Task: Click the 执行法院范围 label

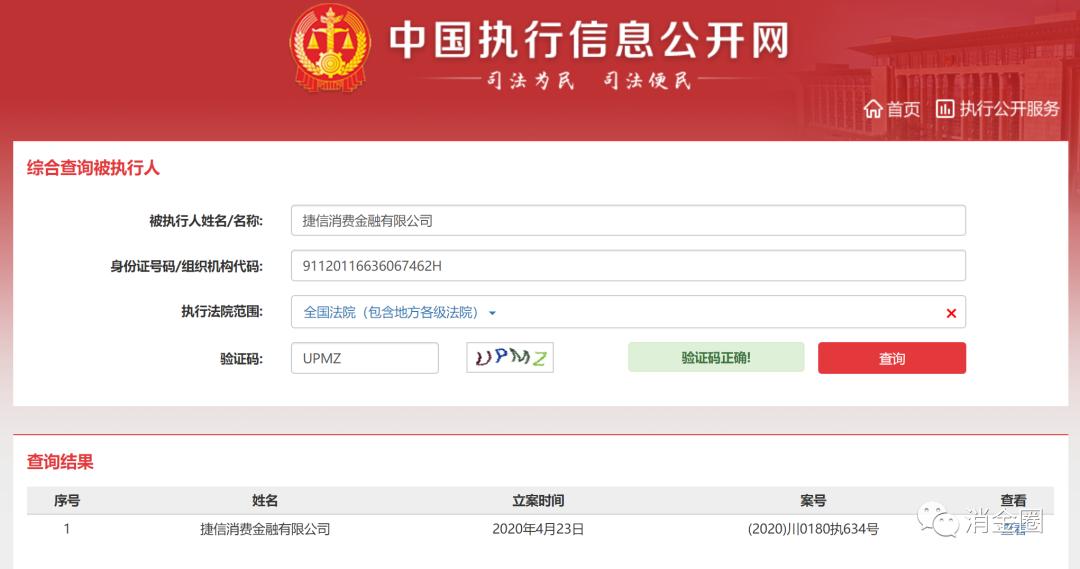Action: 222,312
